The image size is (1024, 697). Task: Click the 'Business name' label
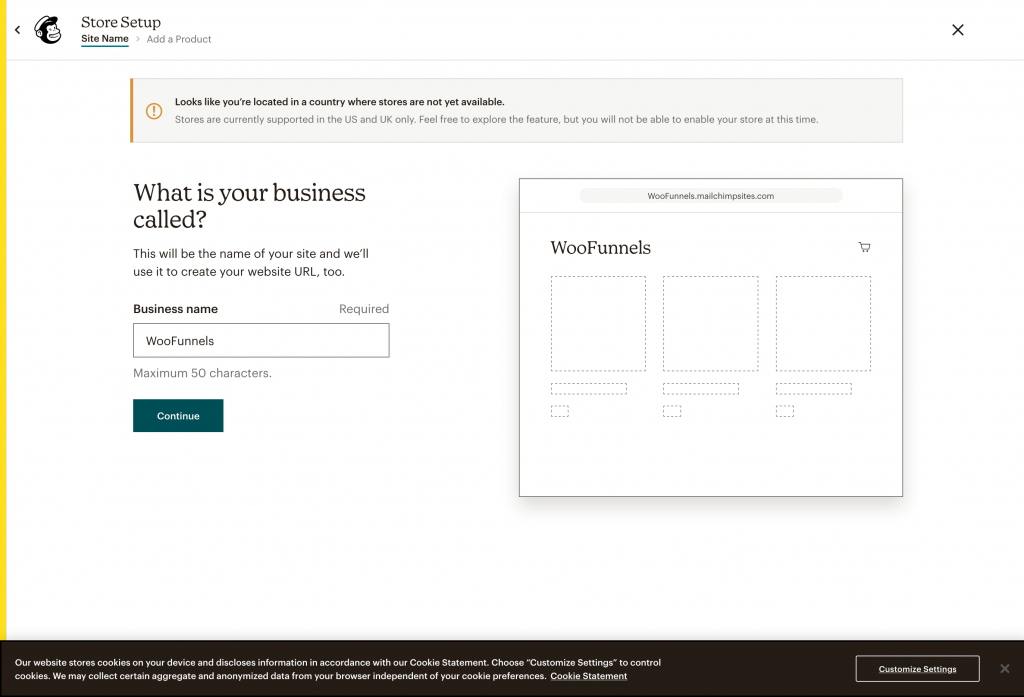point(176,309)
